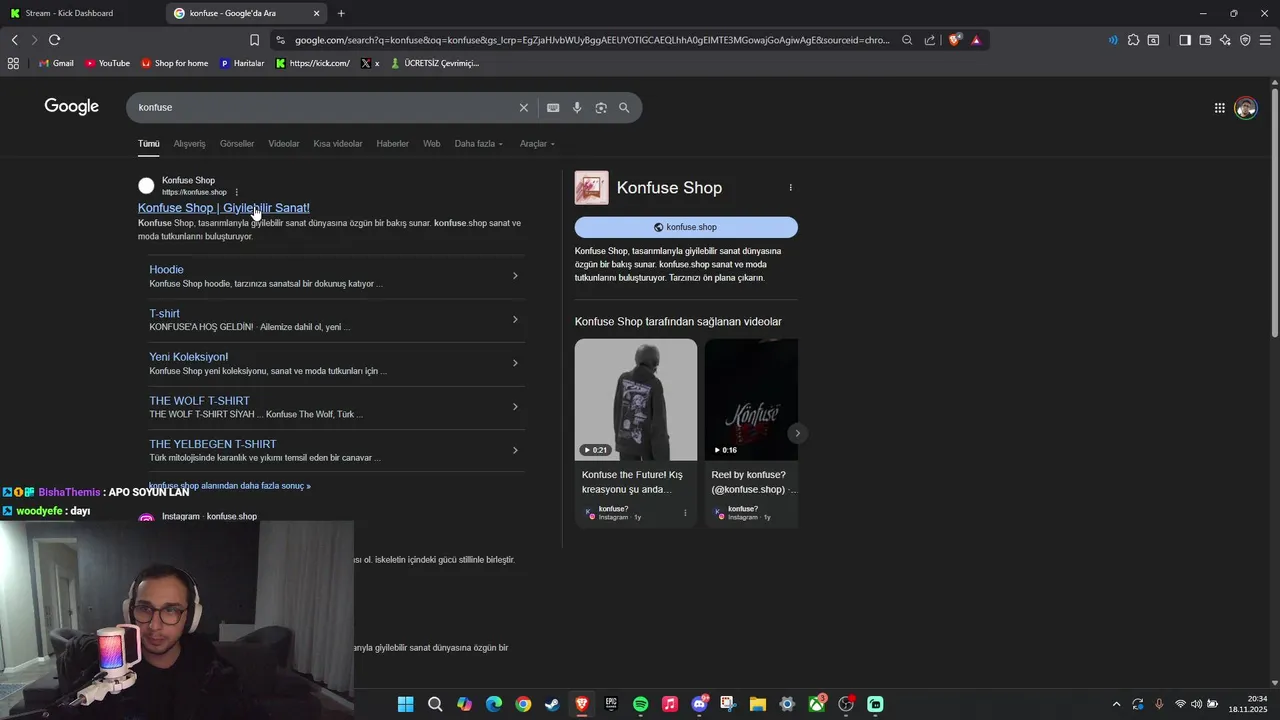Switch to the 'Web' search tab
Viewport: 1280px width, 720px height.
click(432, 144)
